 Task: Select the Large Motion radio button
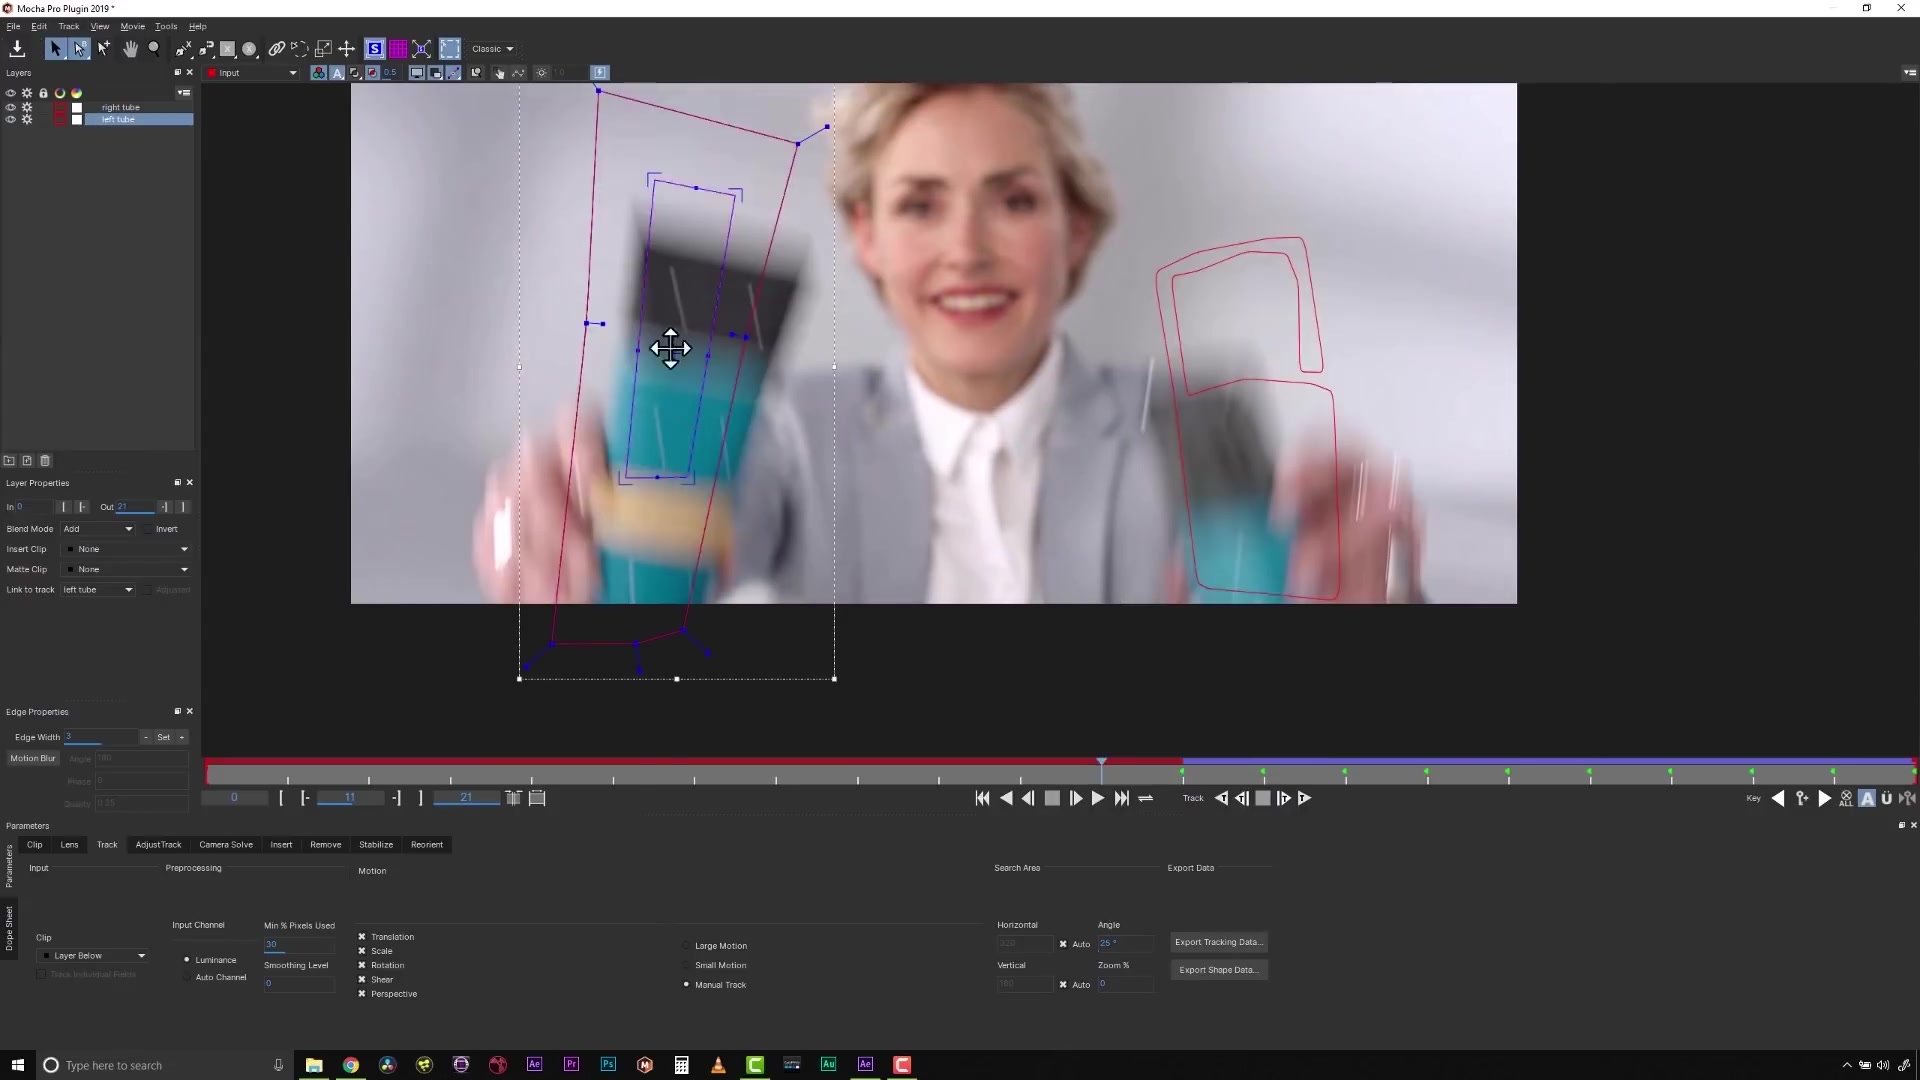tap(687, 946)
